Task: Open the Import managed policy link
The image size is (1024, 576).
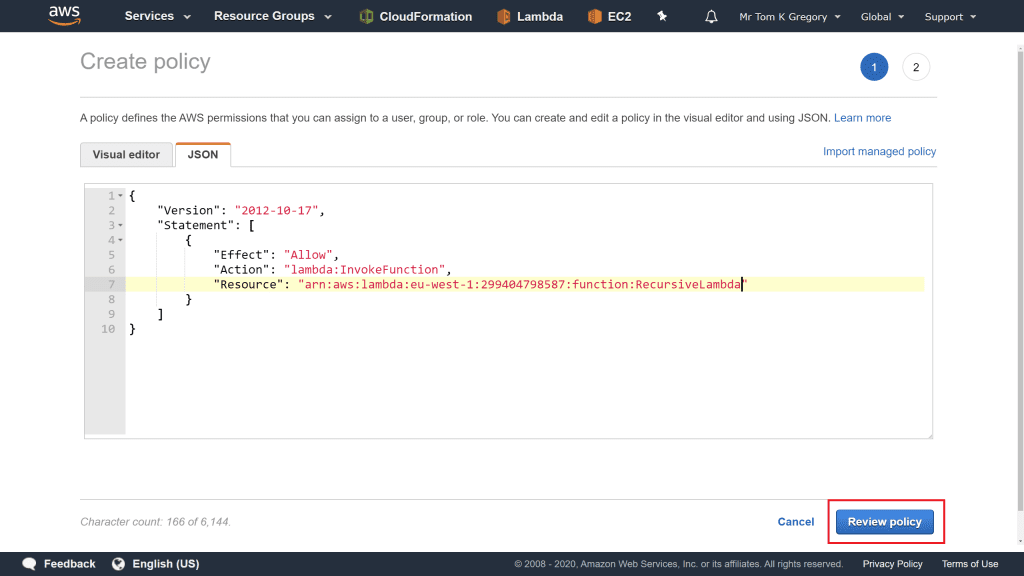Action: [x=879, y=152]
